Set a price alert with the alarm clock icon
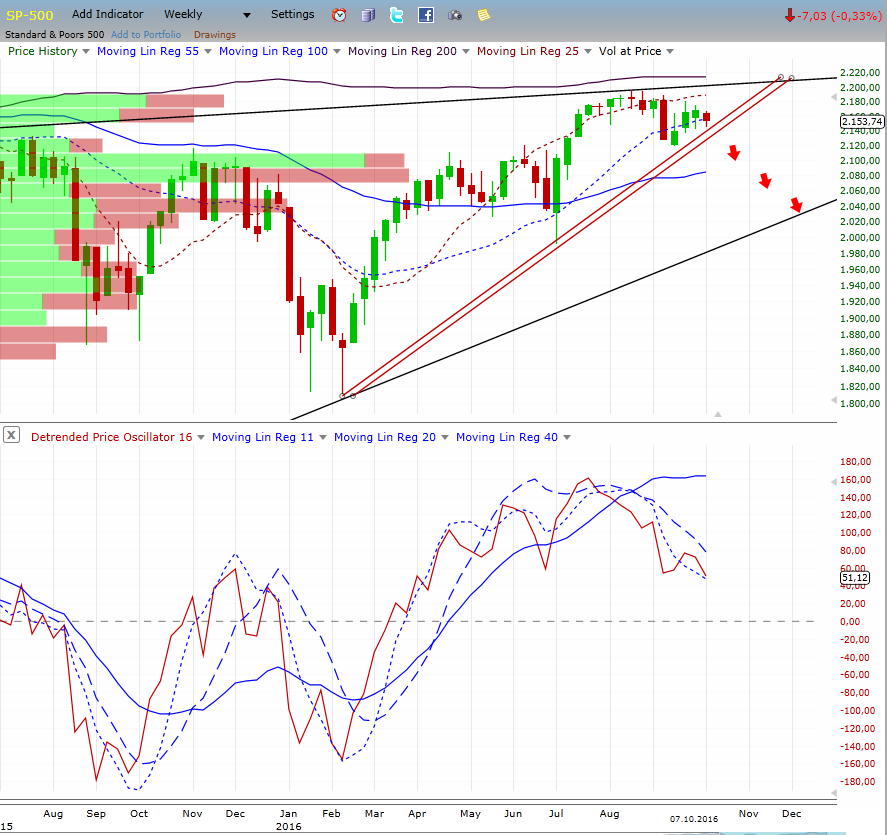 pyautogui.click(x=339, y=14)
